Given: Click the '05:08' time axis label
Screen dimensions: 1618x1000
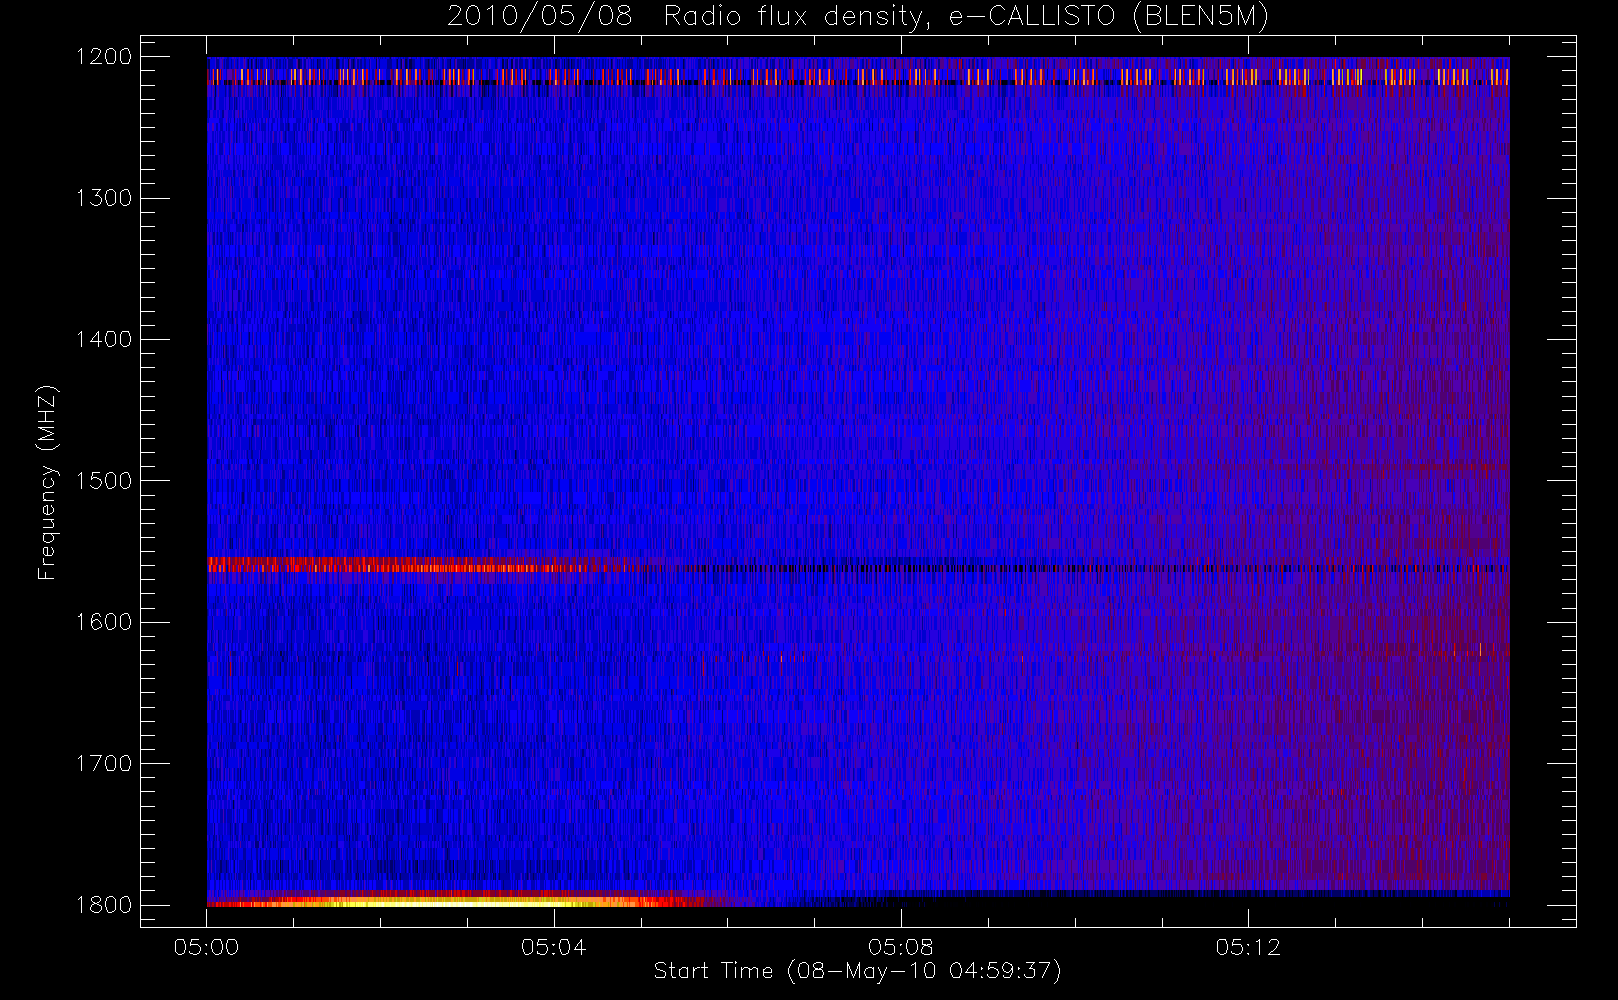Looking at the screenshot, I should [x=900, y=947].
